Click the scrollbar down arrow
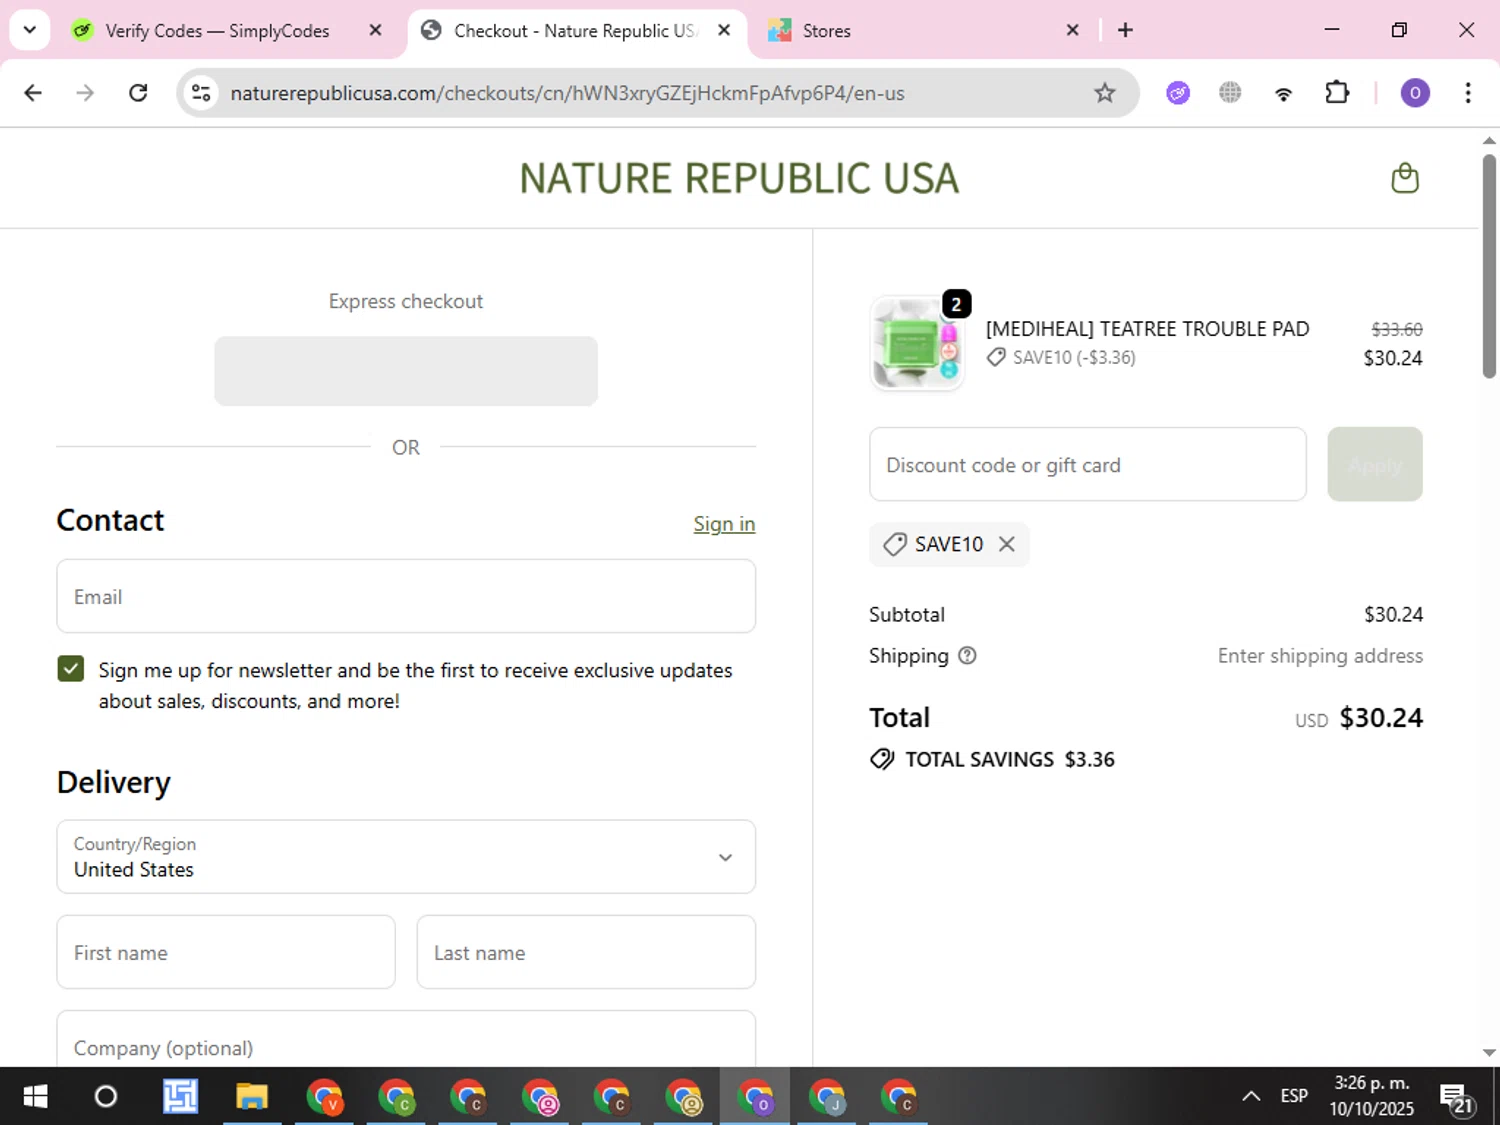The image size is (1500, 1125). pyautogui.click(x=1489, y=1053)
